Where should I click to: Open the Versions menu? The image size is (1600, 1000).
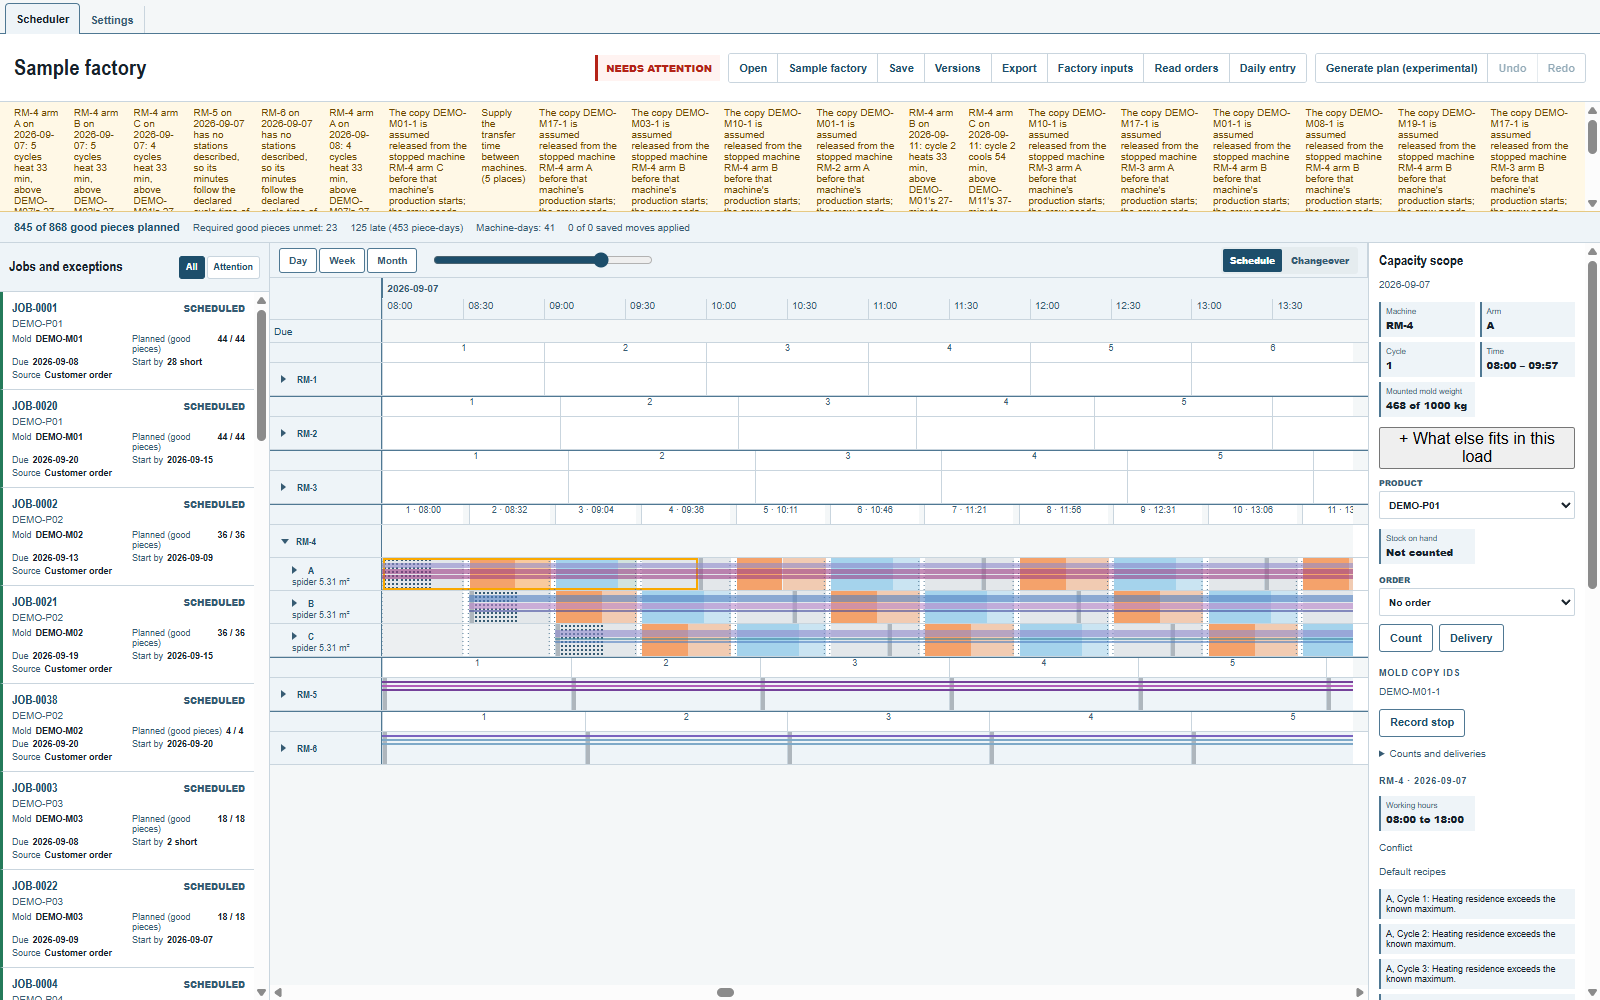pyautogui.click(x=957, y=68)
